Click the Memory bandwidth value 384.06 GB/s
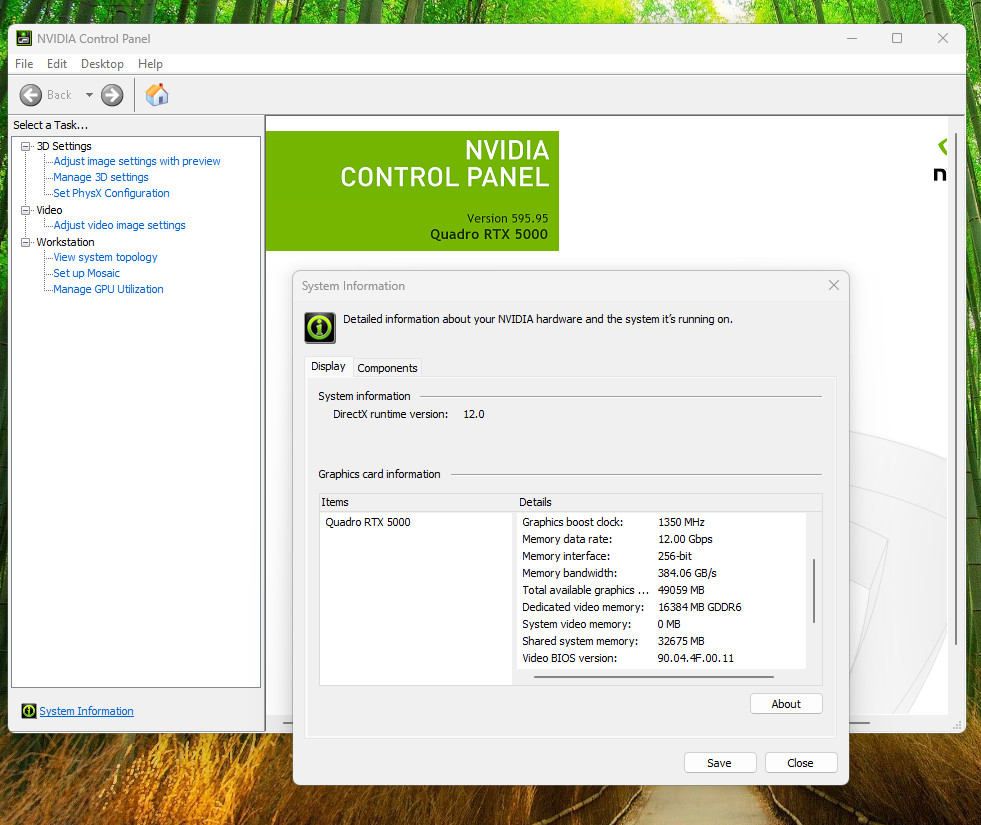 (x=687, y=573)
